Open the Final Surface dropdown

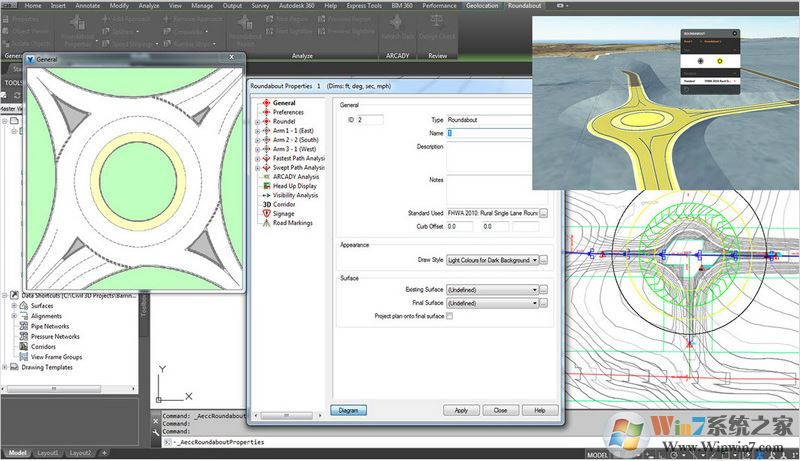(535, 303)
